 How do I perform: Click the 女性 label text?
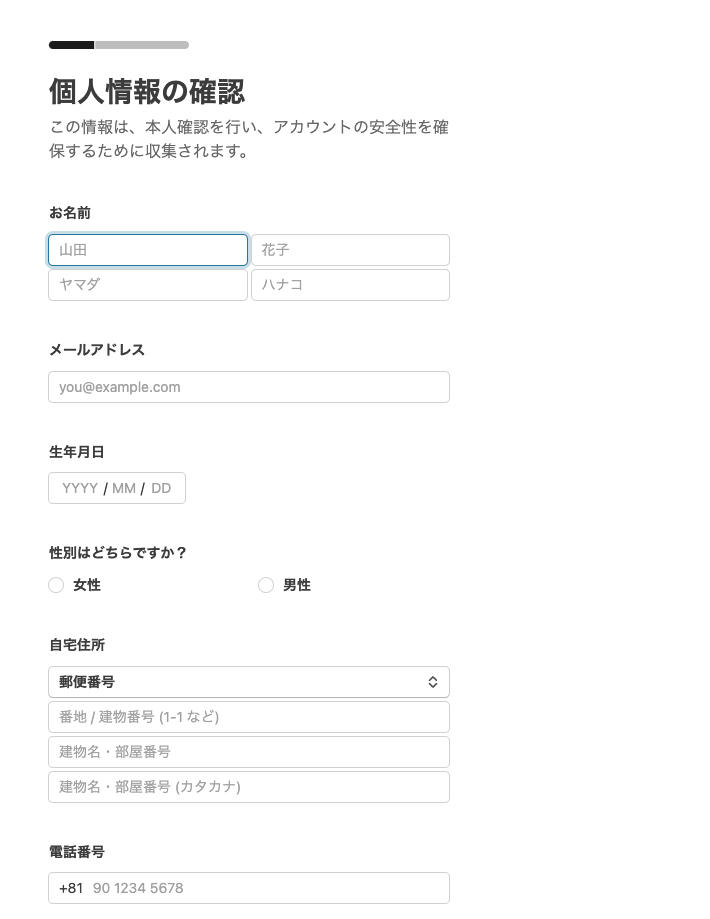click(x=87, y=585)
